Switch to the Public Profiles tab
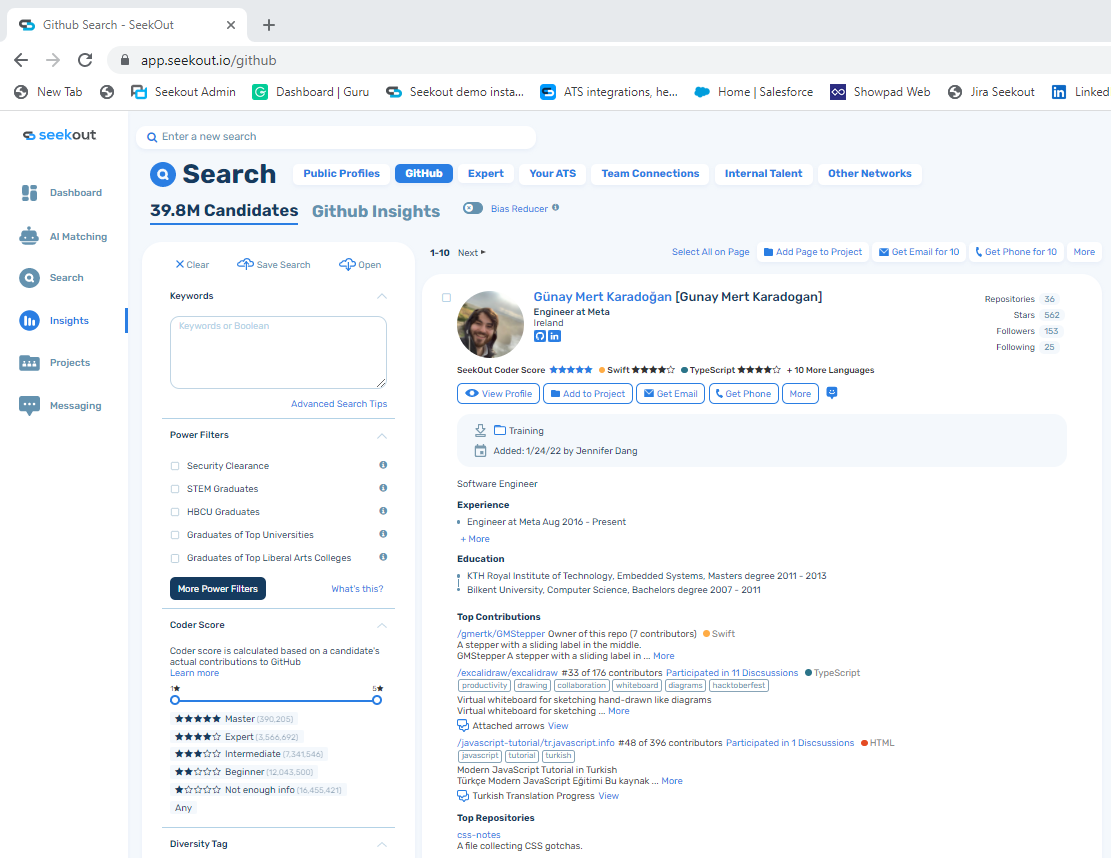1111x858 pixels. (x=341, y=174)
